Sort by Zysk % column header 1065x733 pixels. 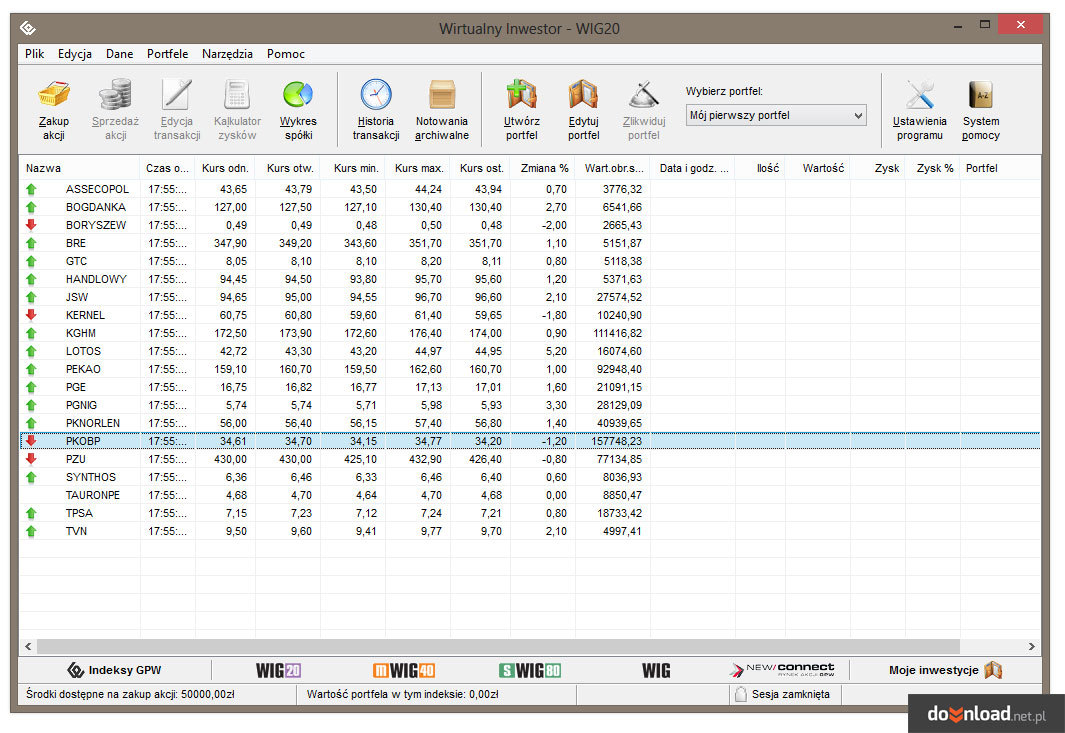pyautogui.click(x=933, y=168)
